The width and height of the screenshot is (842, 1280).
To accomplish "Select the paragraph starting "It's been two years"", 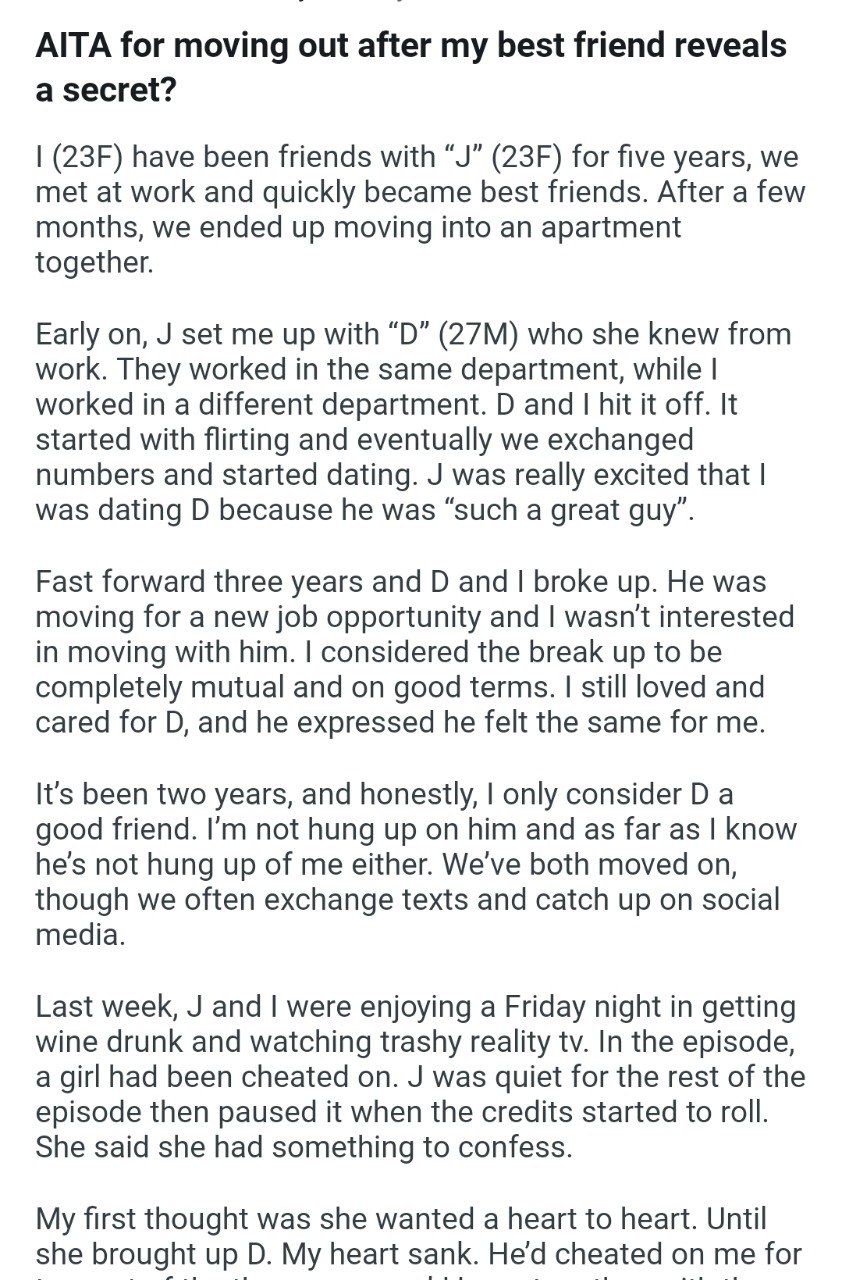I will (410, 863).
